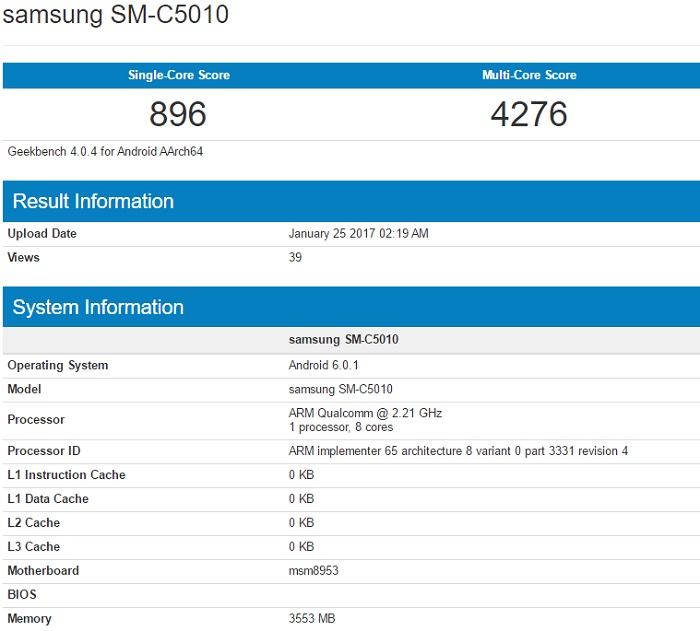The height and width of the screenshot is (631, 700).
Task: Select the 'Views' label
Action: [x=24, y=258]
